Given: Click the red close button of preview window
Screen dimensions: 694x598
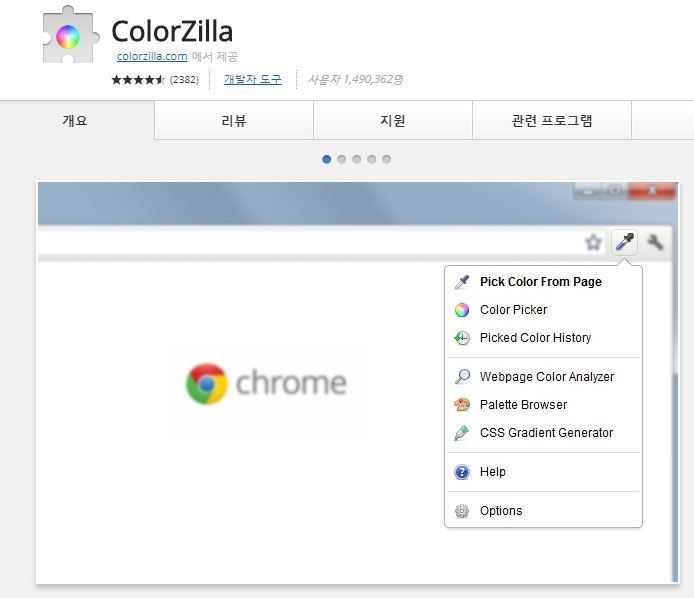Looking at the screenshot, I should click(652, 191).
